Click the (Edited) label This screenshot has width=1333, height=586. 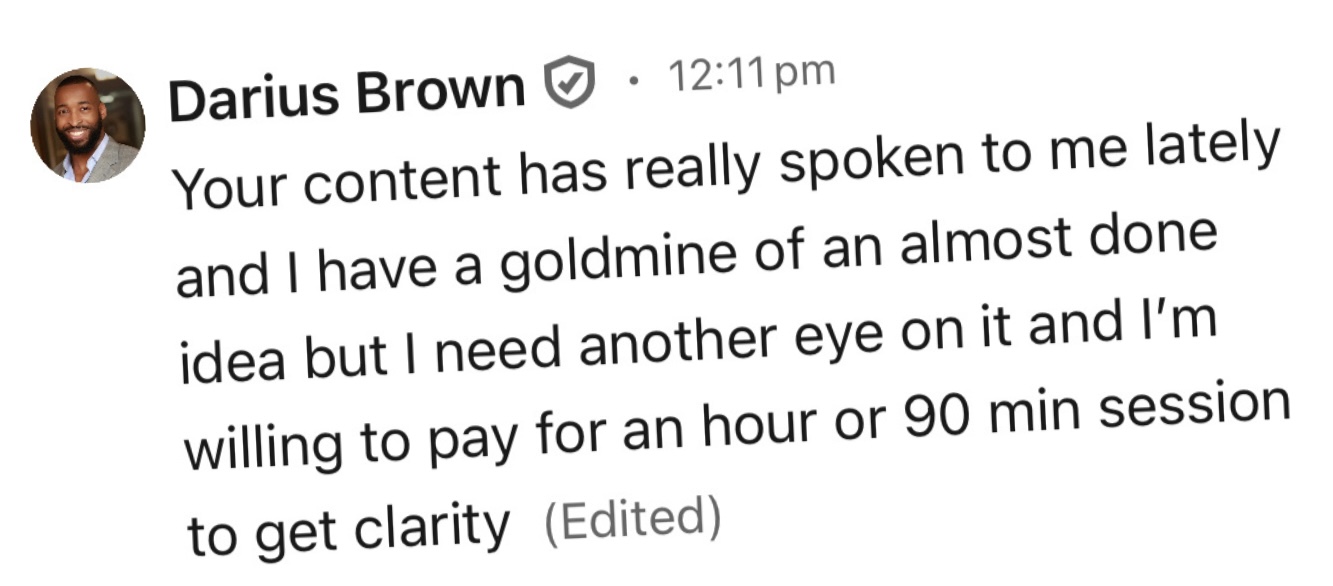(632, 519)
